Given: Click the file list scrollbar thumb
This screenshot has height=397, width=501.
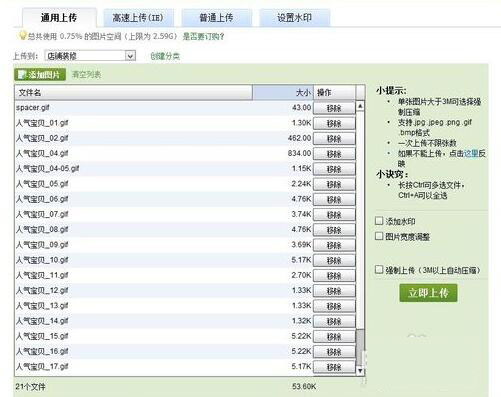Looking at the screenshot, I should click(360, 347).
